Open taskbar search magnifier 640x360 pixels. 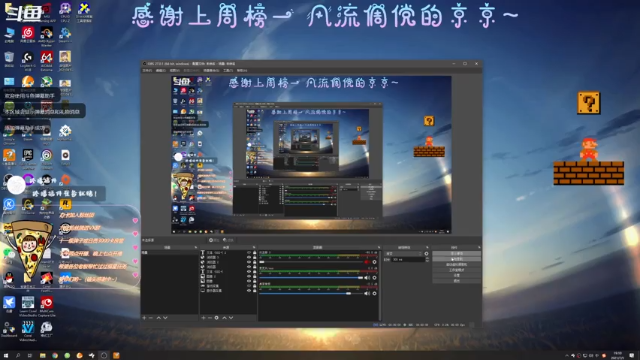(18, 356)
